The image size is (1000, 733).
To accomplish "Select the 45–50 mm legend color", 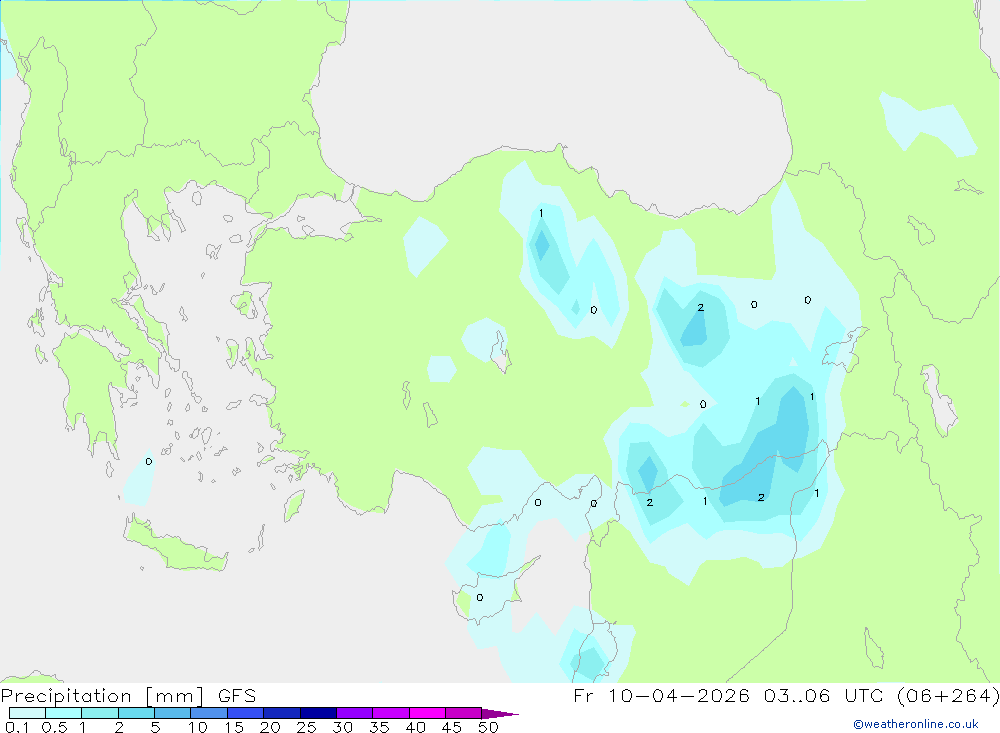I will pos(464,713).
